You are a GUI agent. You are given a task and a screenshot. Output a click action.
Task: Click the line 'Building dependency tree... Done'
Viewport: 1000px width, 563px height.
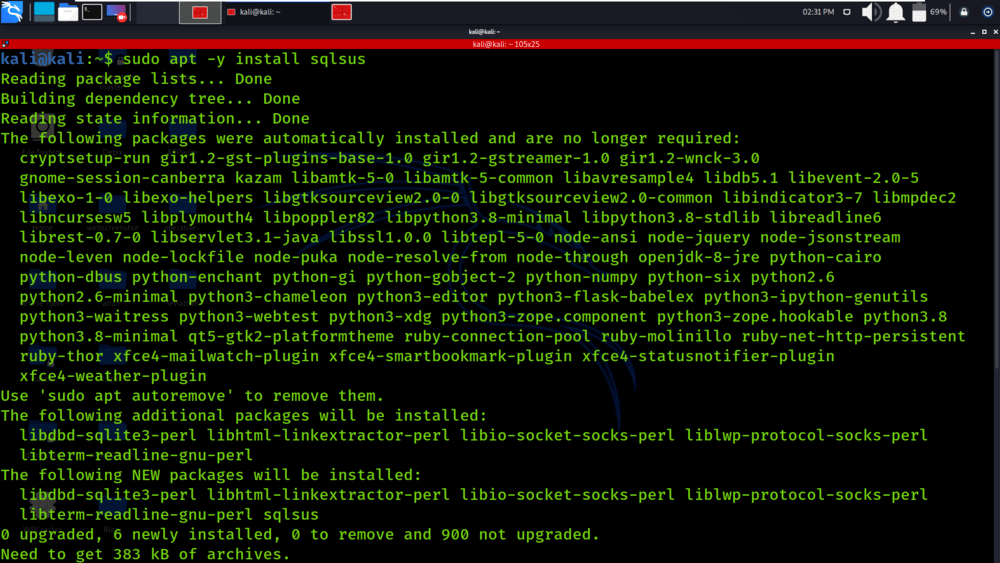pos(151,99)
